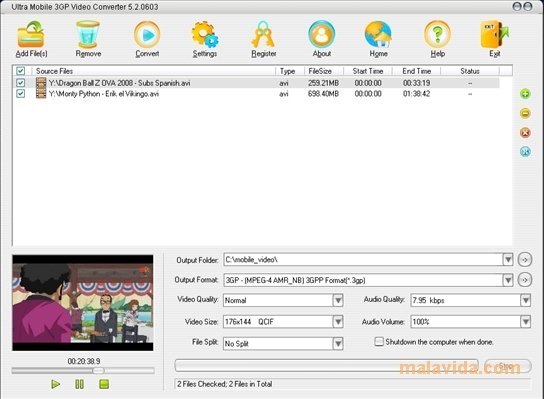Go to Home globe icon
The width and height of the screenshot is (544, 399).
(378, 34)
